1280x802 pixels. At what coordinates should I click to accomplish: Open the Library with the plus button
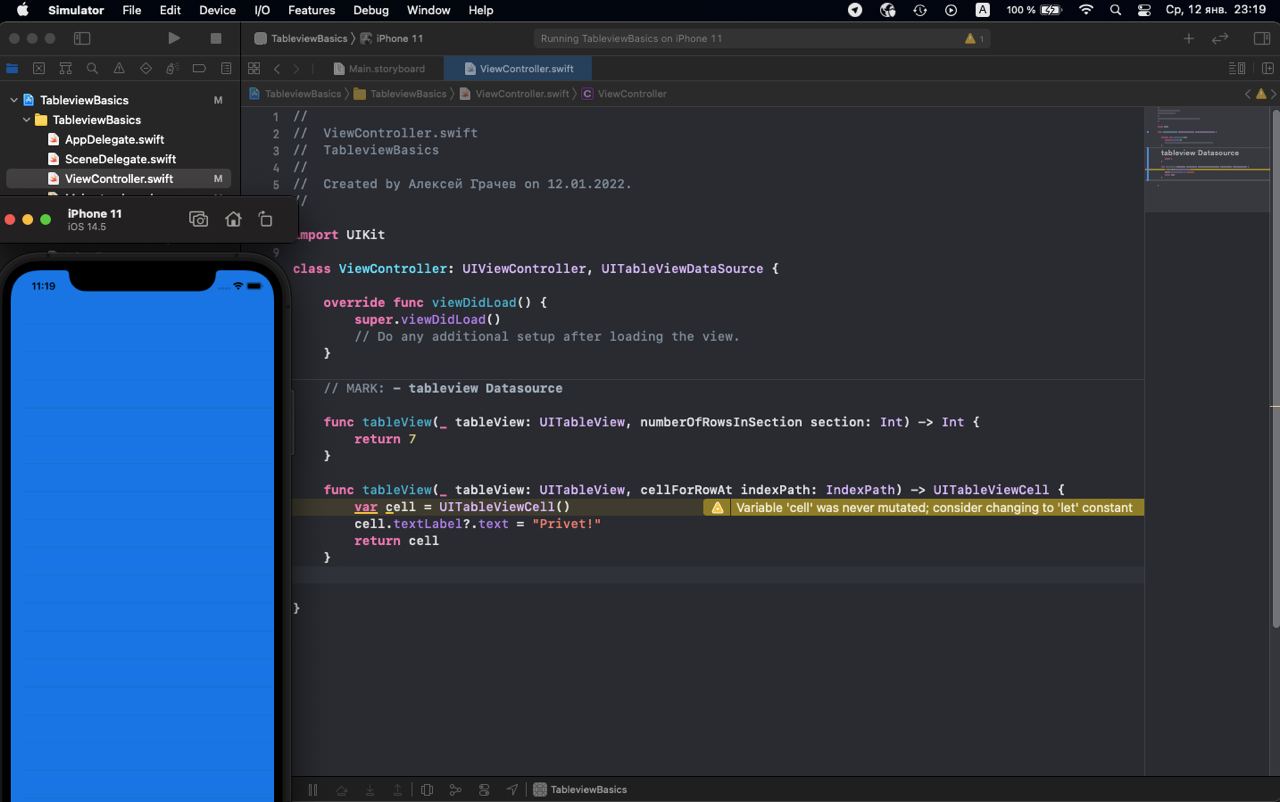tap(1188, 38)
